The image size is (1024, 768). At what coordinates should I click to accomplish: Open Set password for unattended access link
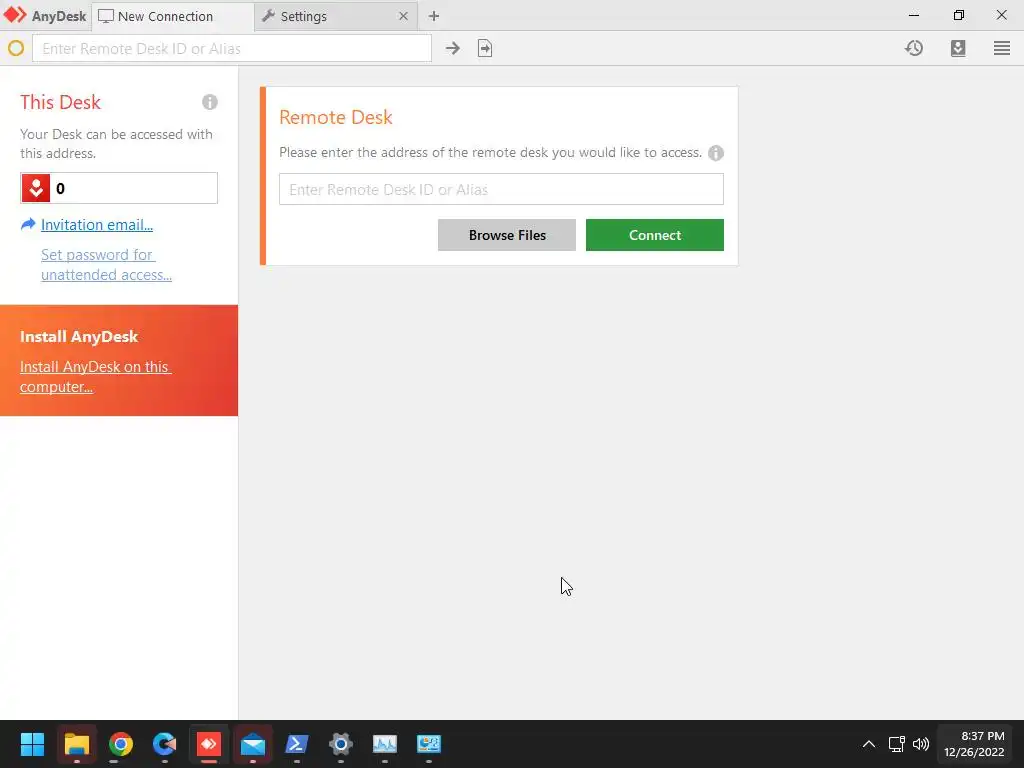106,264
